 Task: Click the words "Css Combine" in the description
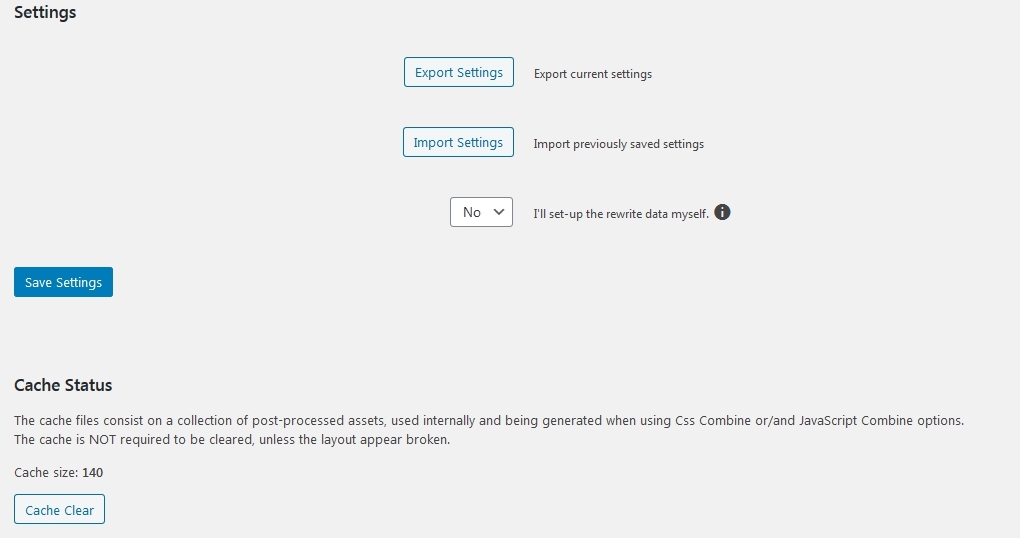pos(713,421)
